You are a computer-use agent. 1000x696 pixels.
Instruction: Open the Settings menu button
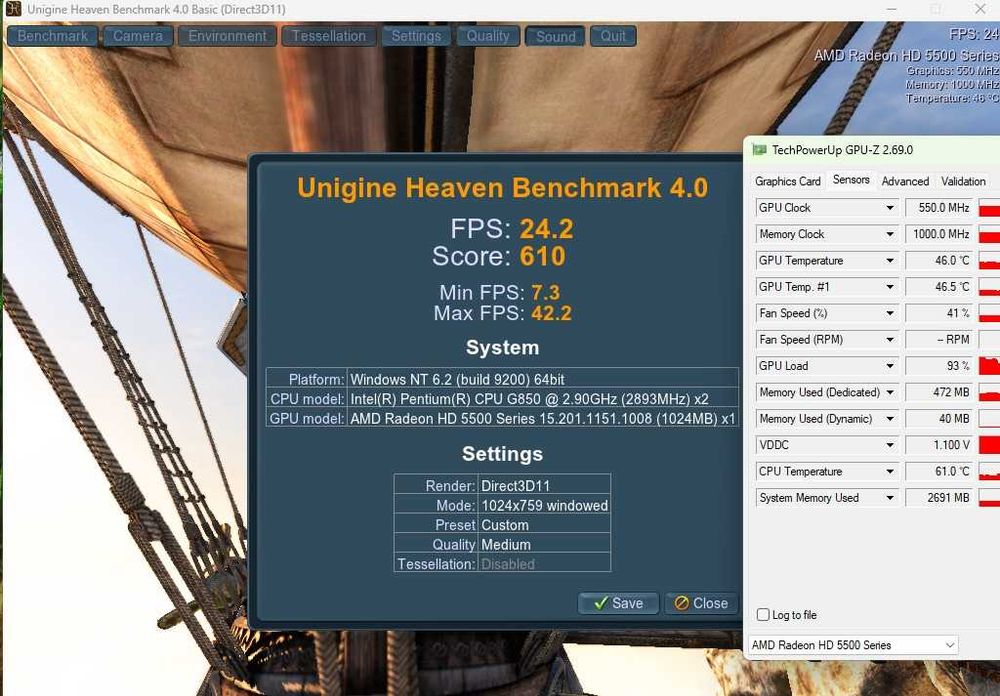pos(416,36)
